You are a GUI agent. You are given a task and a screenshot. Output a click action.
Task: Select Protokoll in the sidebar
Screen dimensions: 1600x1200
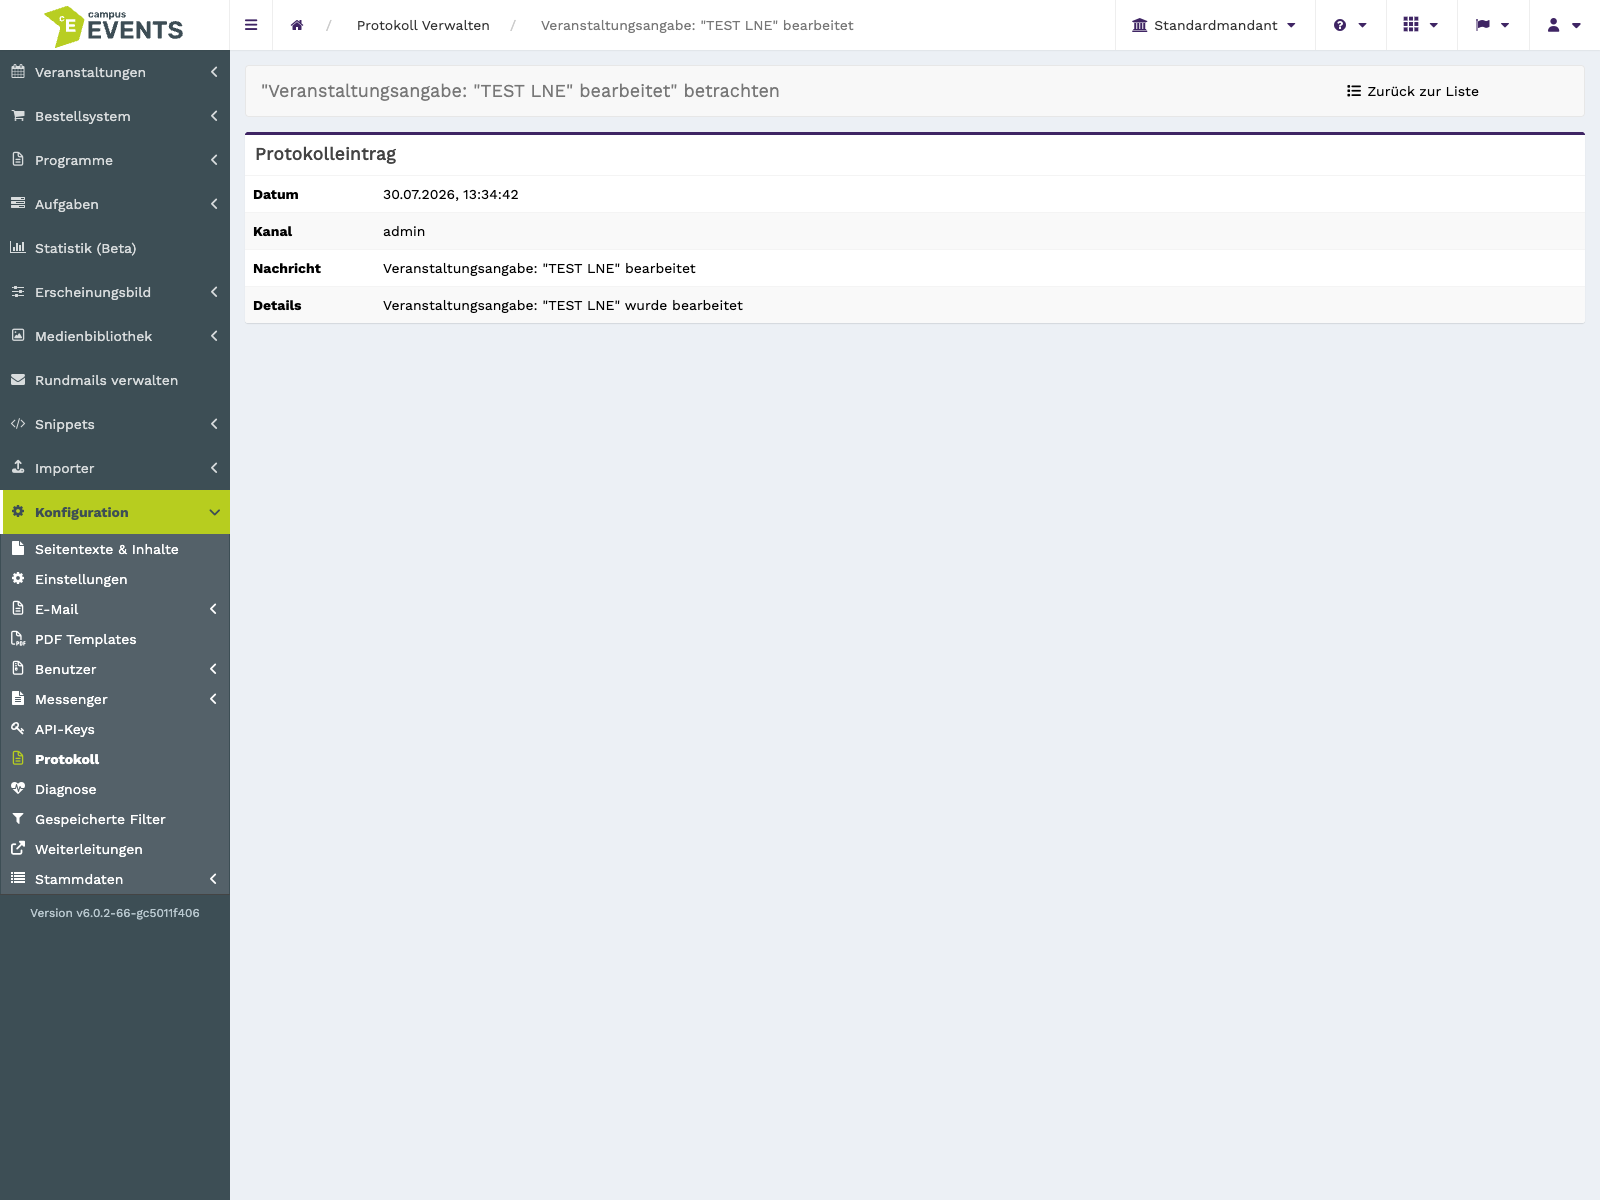coord(115,759)
